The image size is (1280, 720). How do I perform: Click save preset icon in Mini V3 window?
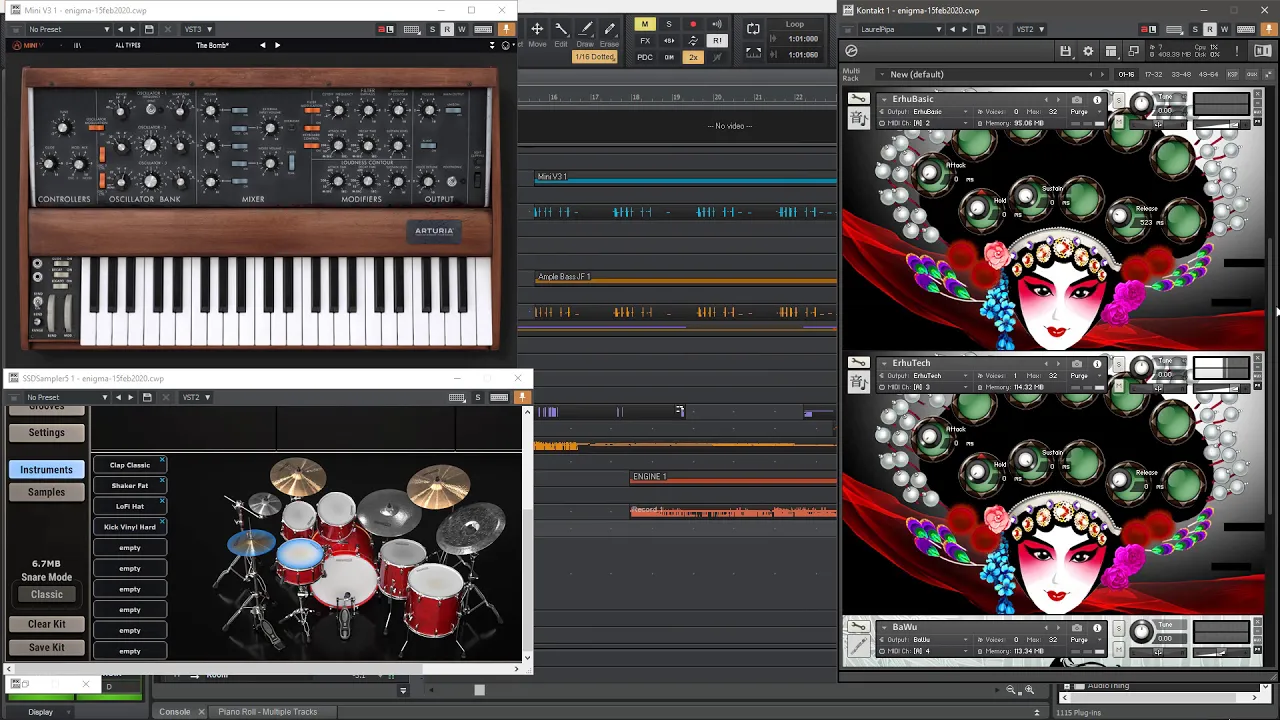[149, 29]
